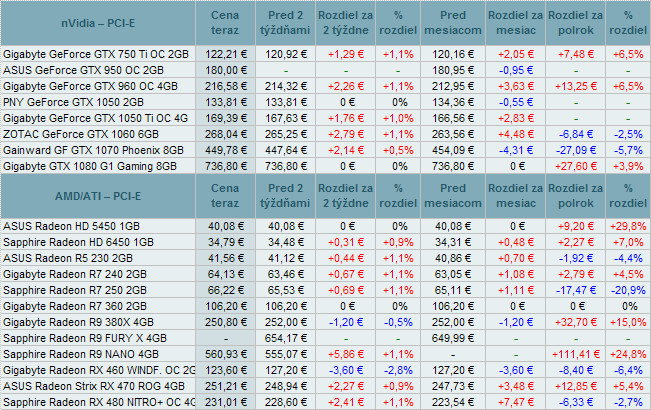Click the 454,09 € month-ago price

point(453,150)
